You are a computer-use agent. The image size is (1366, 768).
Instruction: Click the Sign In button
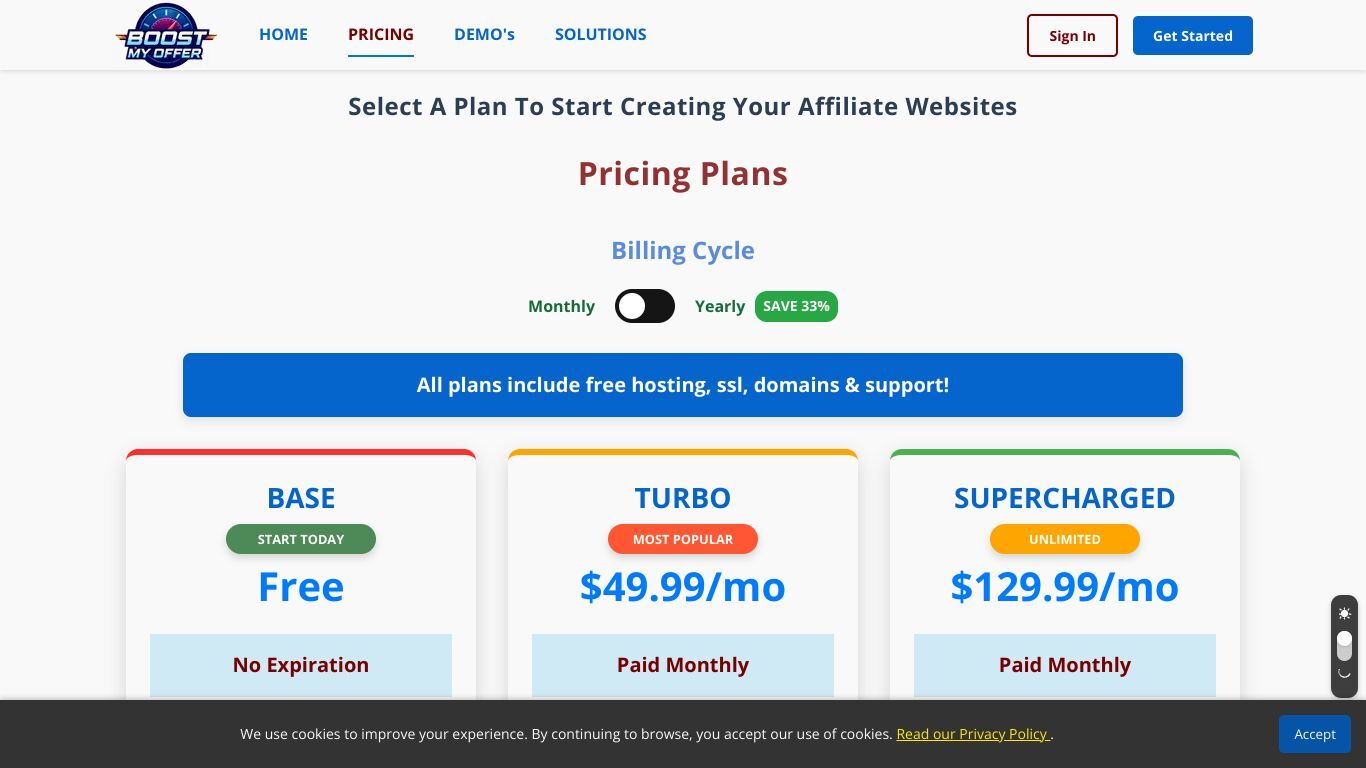tap(1072, 36)
